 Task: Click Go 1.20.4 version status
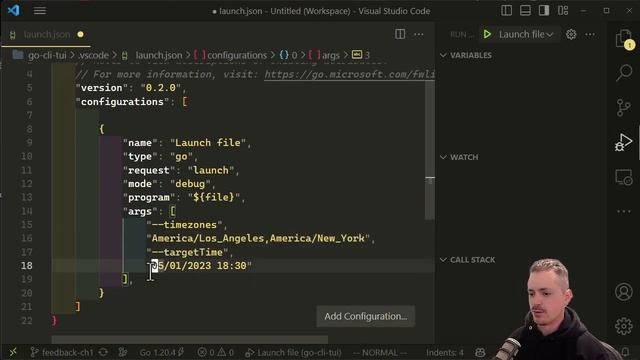[162, 352]
